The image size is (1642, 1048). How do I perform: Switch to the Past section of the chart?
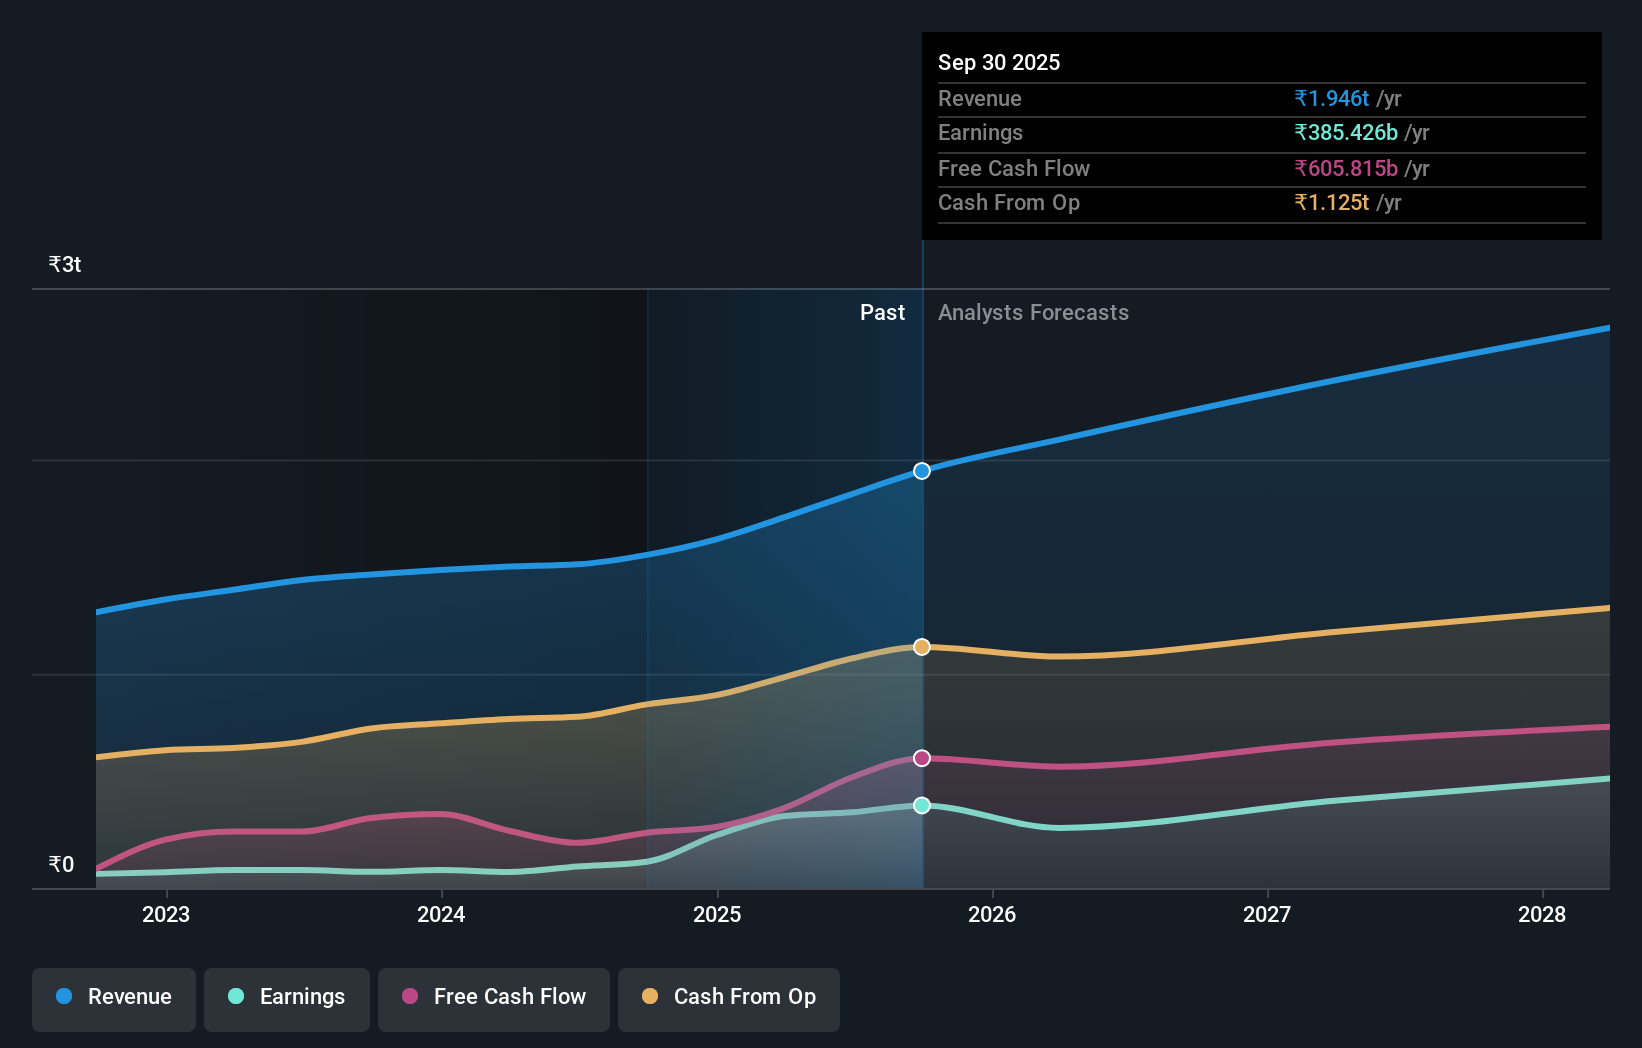coord(881,312)
